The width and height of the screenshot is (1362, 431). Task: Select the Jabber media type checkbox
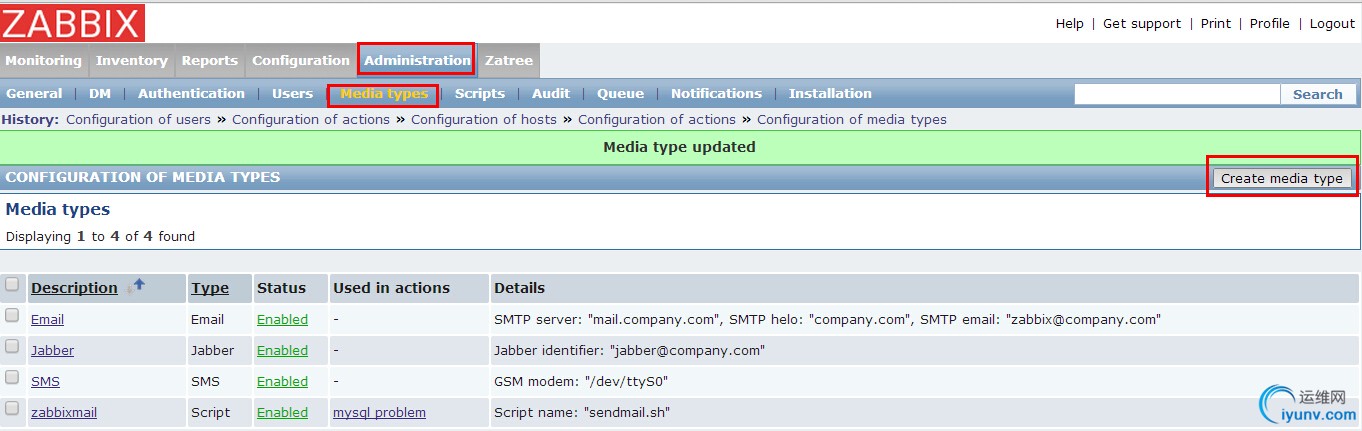12,346
